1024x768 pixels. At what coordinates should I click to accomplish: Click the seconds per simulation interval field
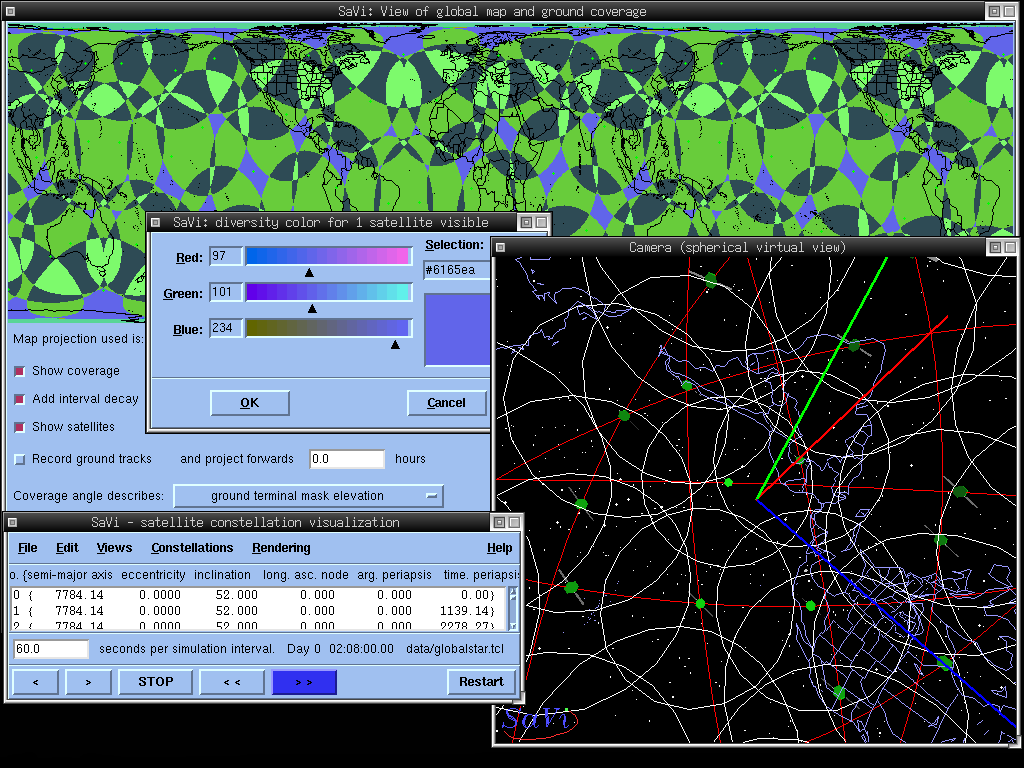[51, 649]
